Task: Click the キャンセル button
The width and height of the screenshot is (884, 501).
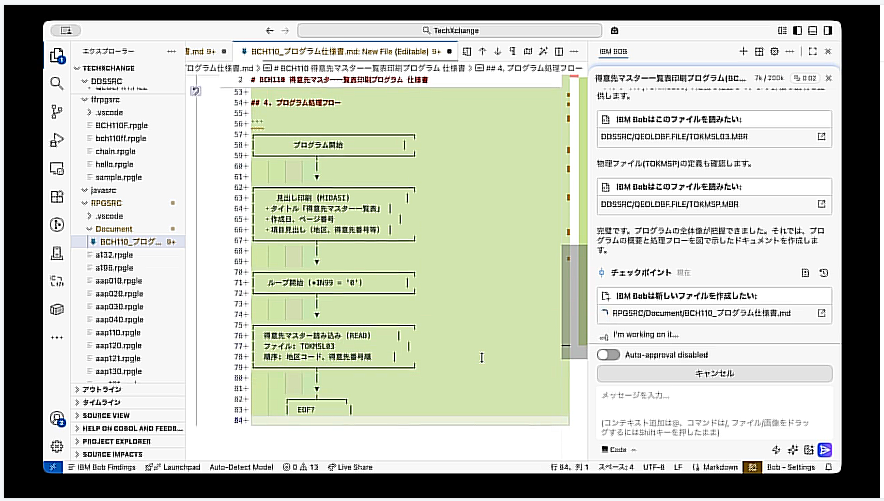Action: tap(714, 374)
